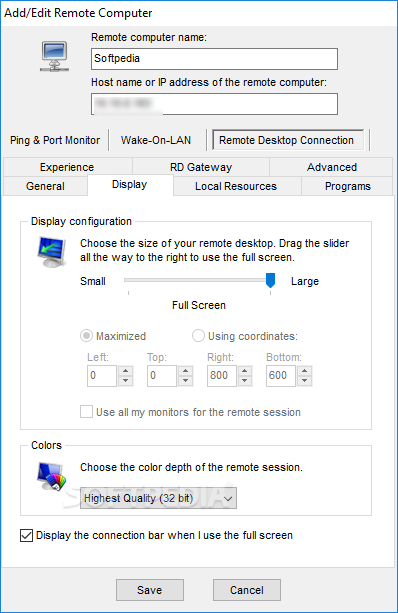Decrease the Left coordinate value
This screenshot has width=398, height=613.
click(125, 381)
